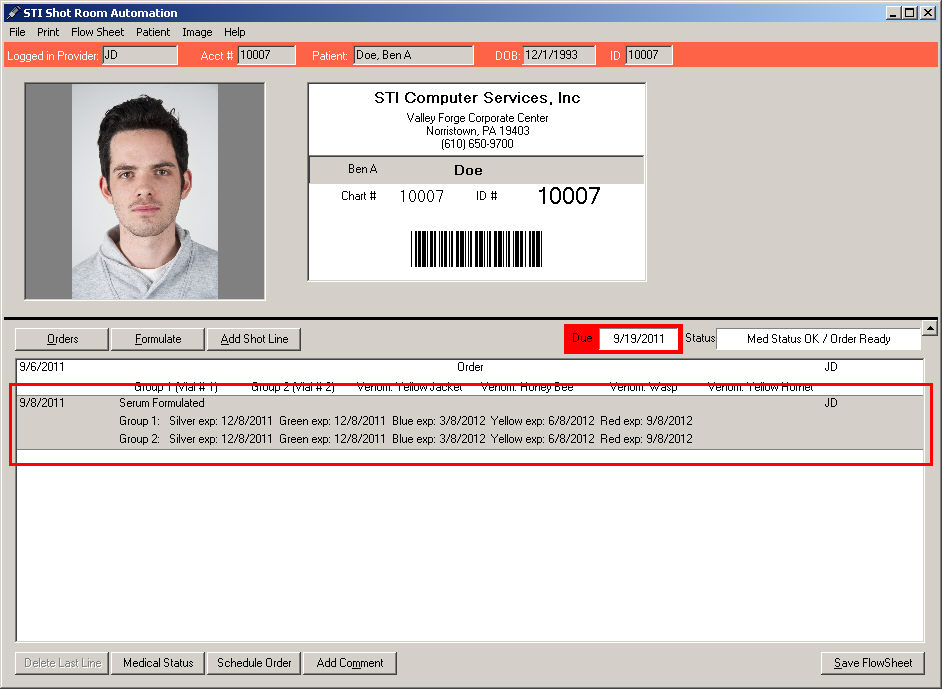Viewport: 942px width, 689px height.
Task: Open the File menu
Action: point(17,32)
